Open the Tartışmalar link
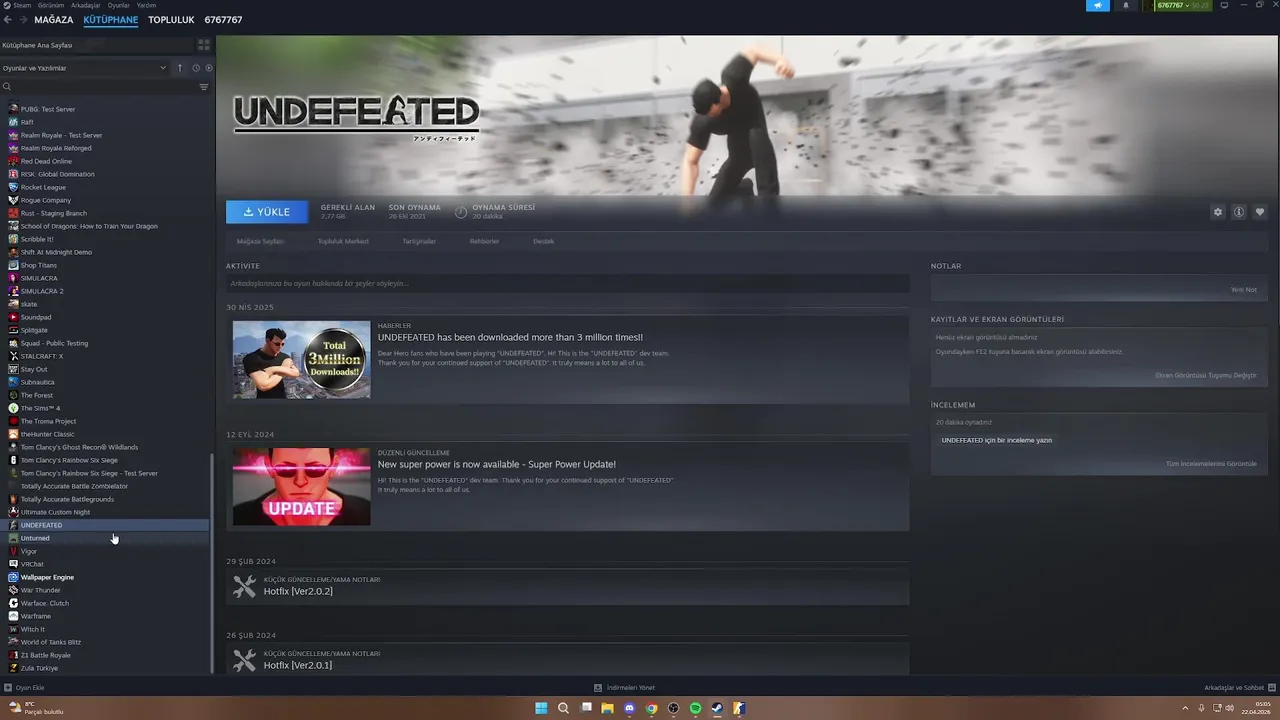The width and height of the screenshot is (1280, 720). pyautogui.click(x=419, y=241)
